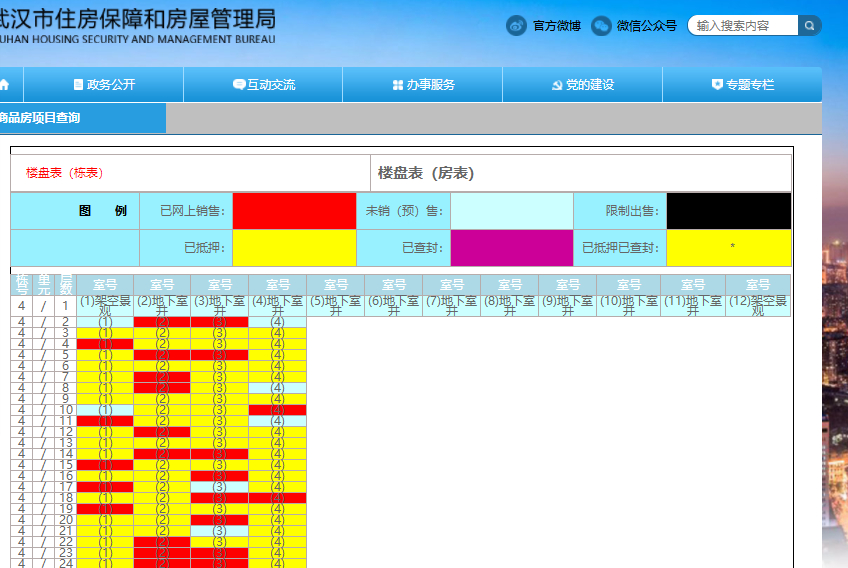
Task: Click the 官方微博 text link
Action: [x=556, y=26]
